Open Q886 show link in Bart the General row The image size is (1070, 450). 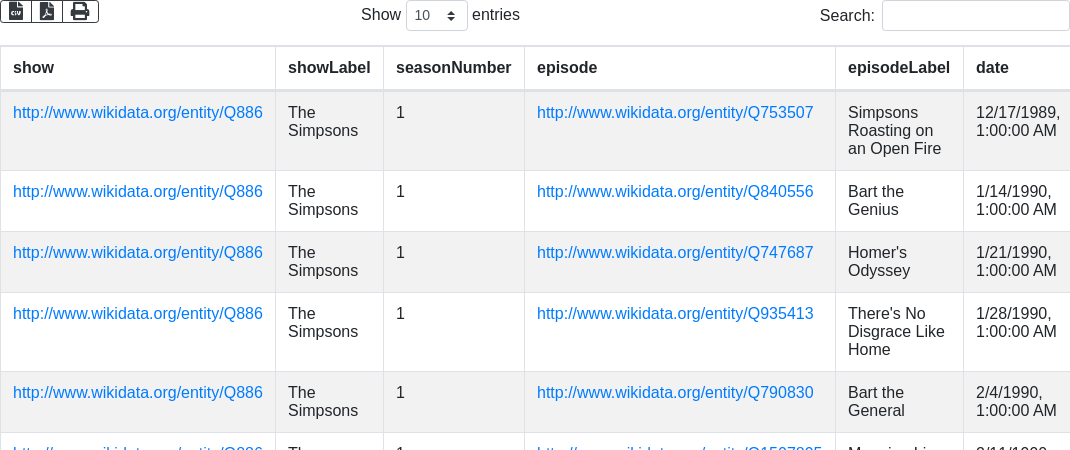coord(138,393)
